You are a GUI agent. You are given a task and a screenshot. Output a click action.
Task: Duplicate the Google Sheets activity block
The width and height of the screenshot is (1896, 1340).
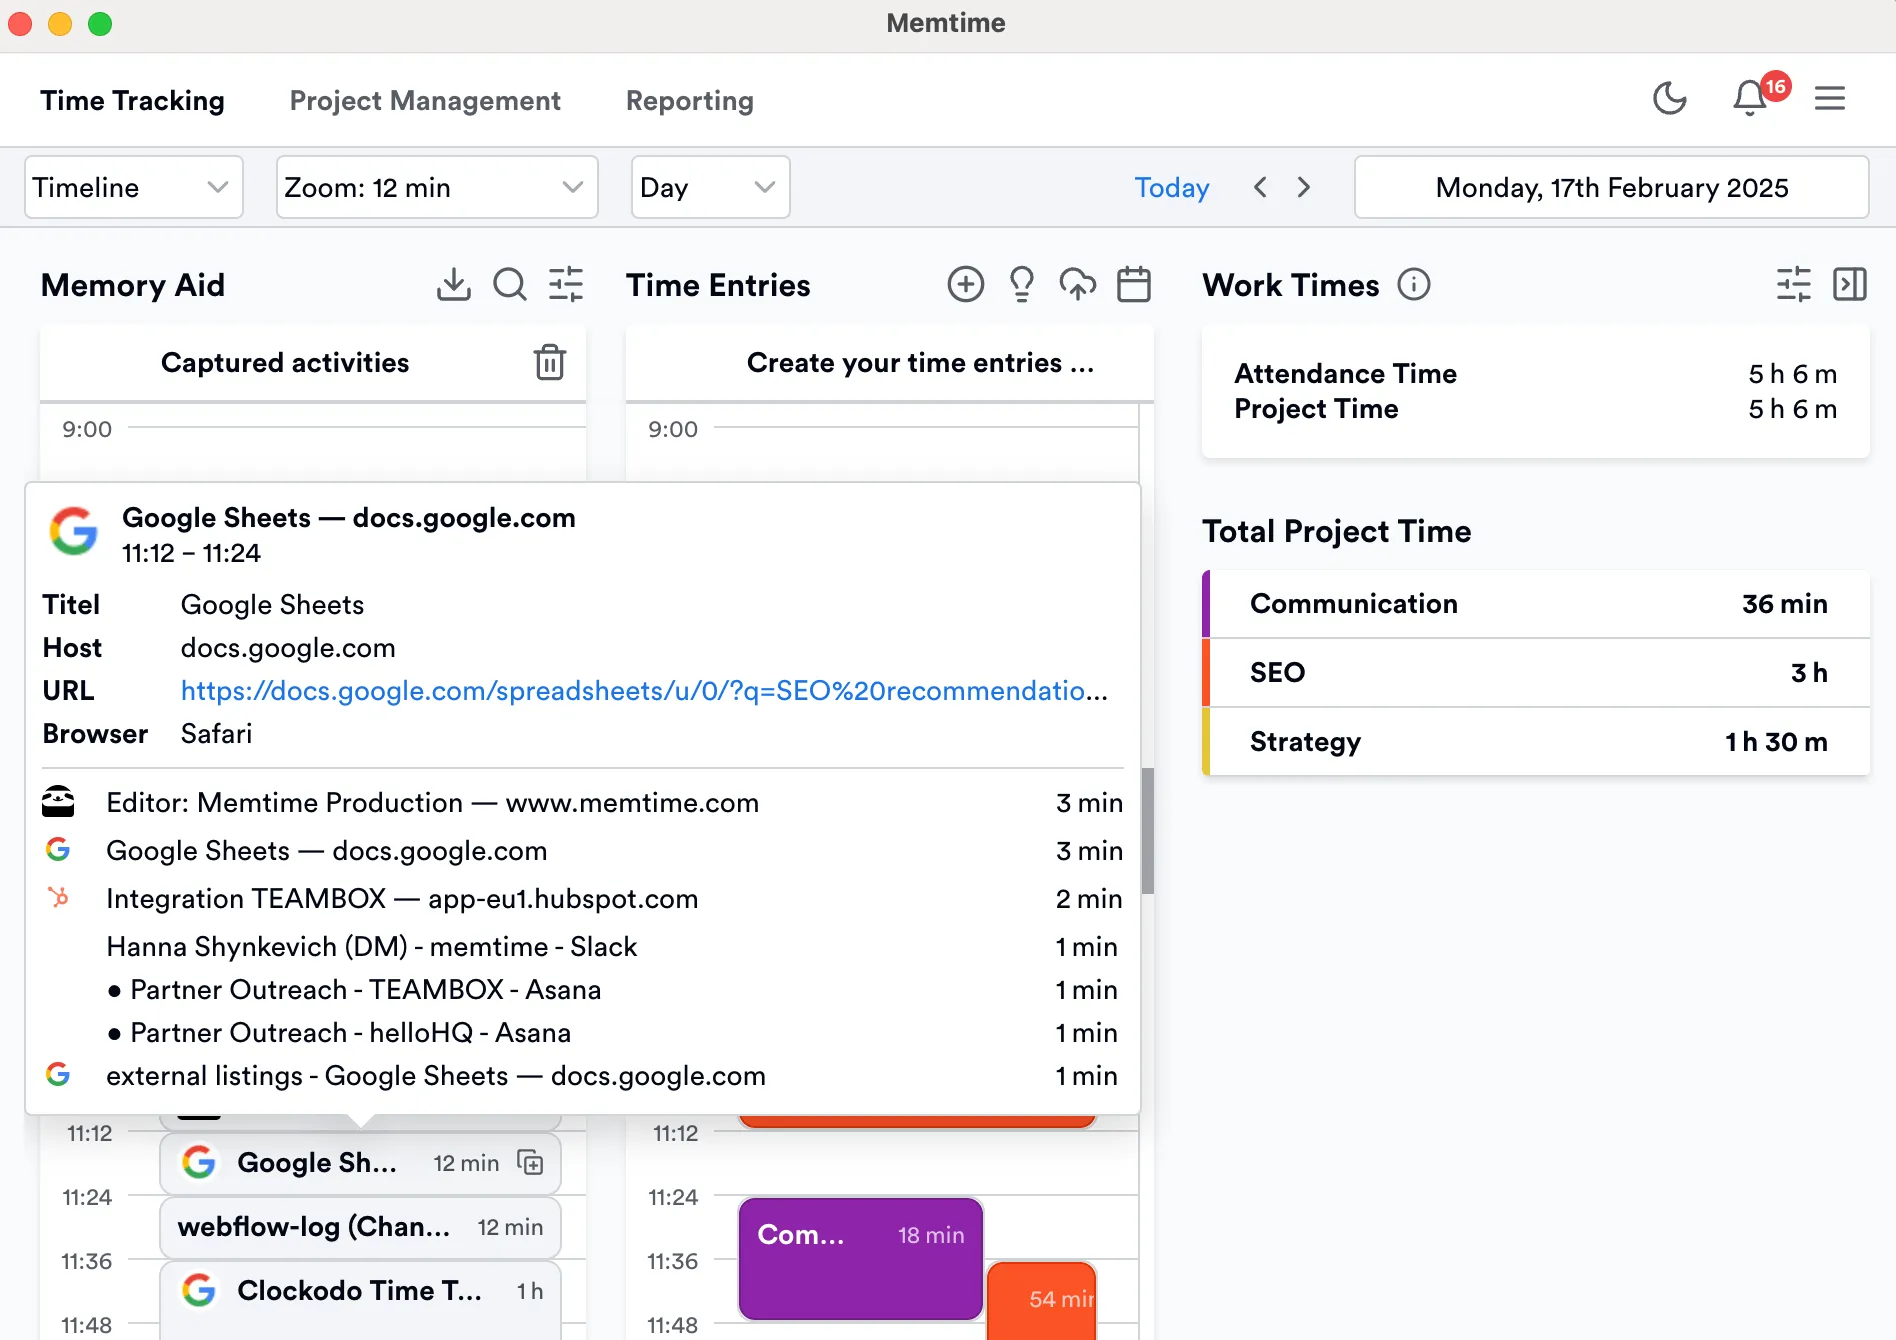pos(530,1163)
